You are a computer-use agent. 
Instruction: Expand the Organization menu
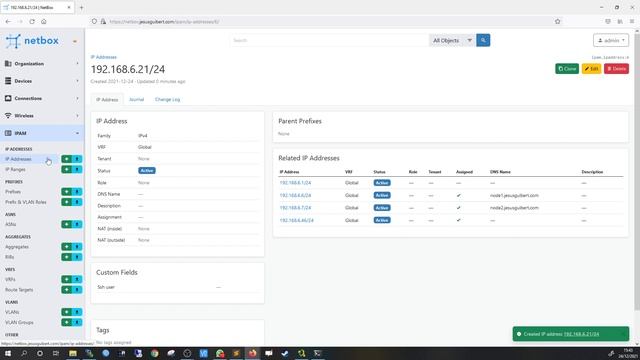[x=42, y=64]
